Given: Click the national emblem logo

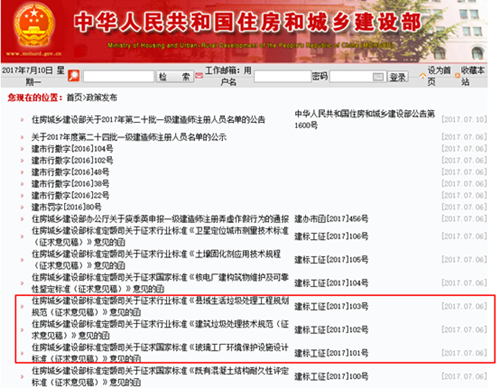Looking at the screenshot, I should 34,26.
